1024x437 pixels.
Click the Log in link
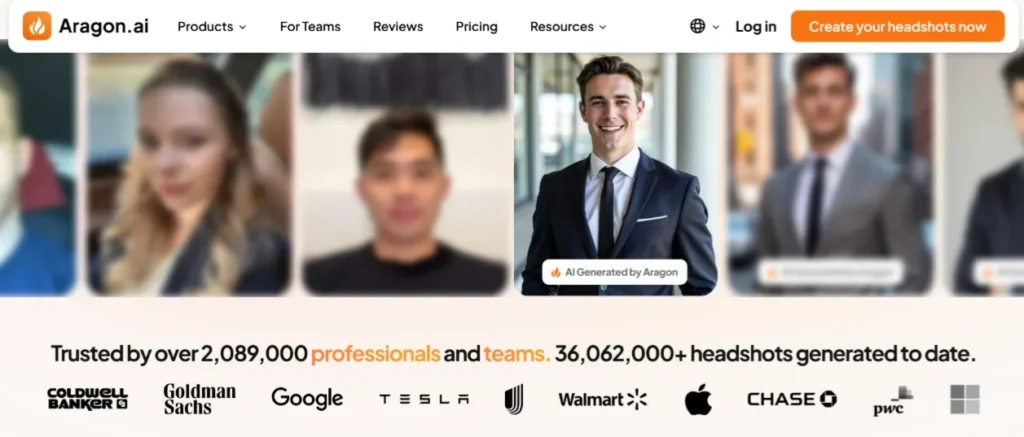coord(756,27)
